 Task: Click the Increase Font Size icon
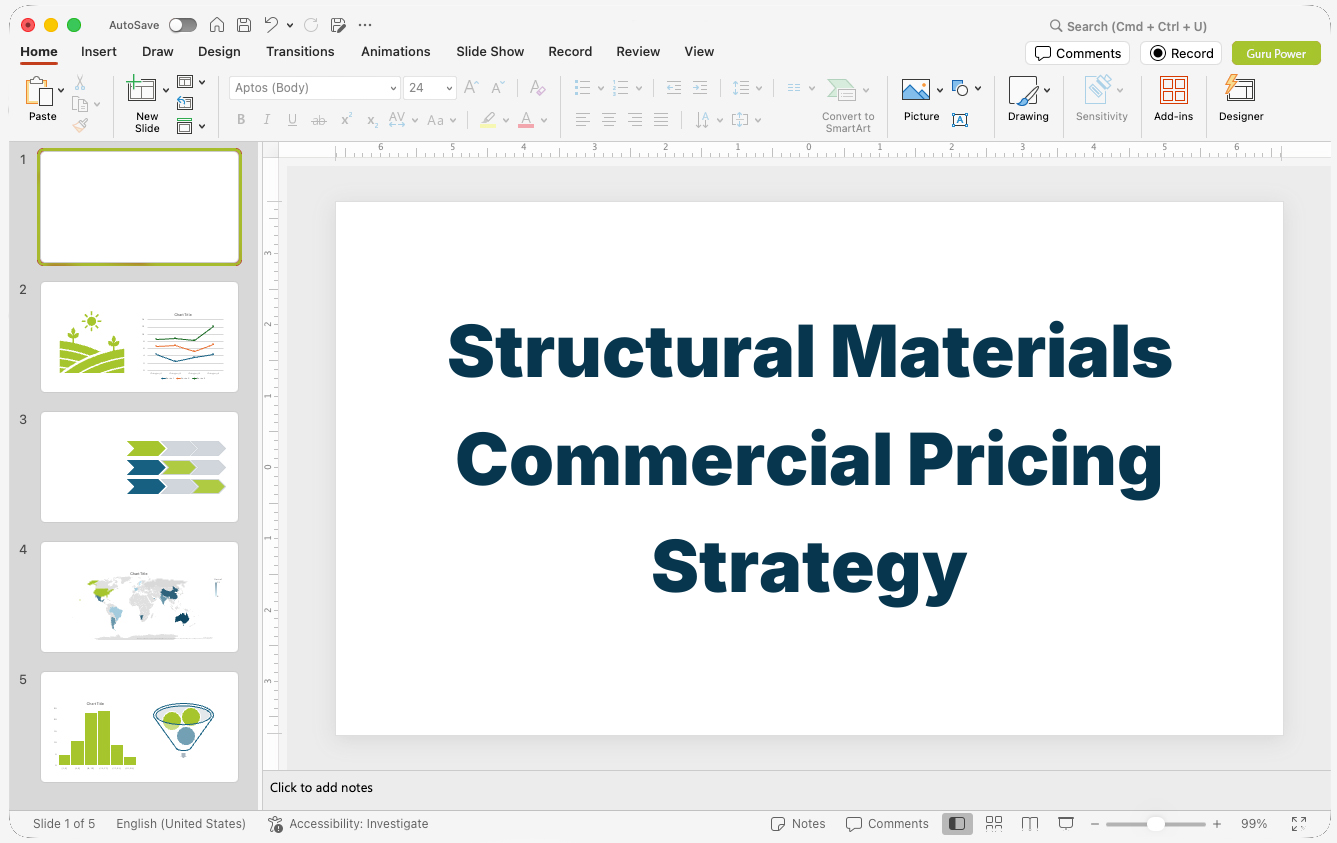[471, 88]
